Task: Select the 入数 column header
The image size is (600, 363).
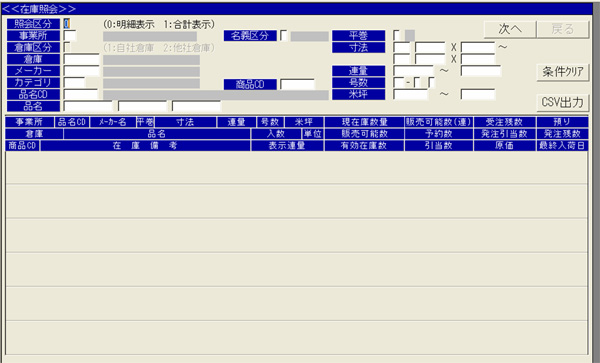Action: tap(276, 134)
